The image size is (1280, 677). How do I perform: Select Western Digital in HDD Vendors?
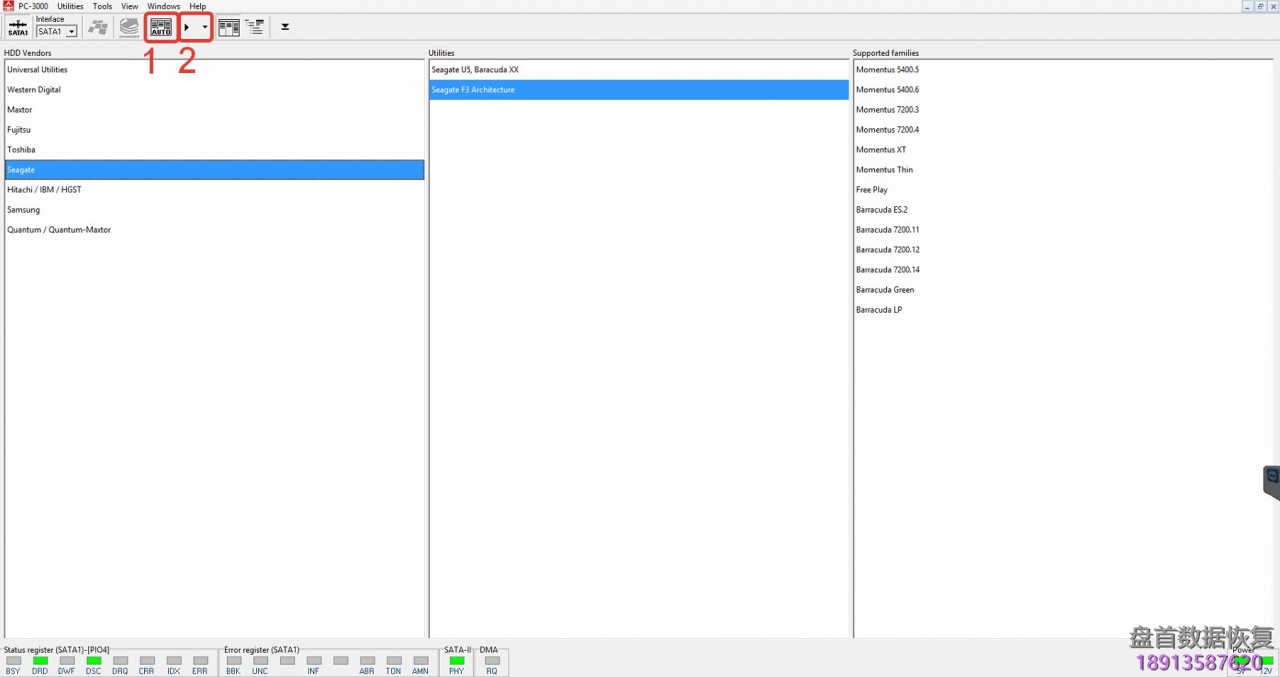pyautogui.click(x=34, y=90)
